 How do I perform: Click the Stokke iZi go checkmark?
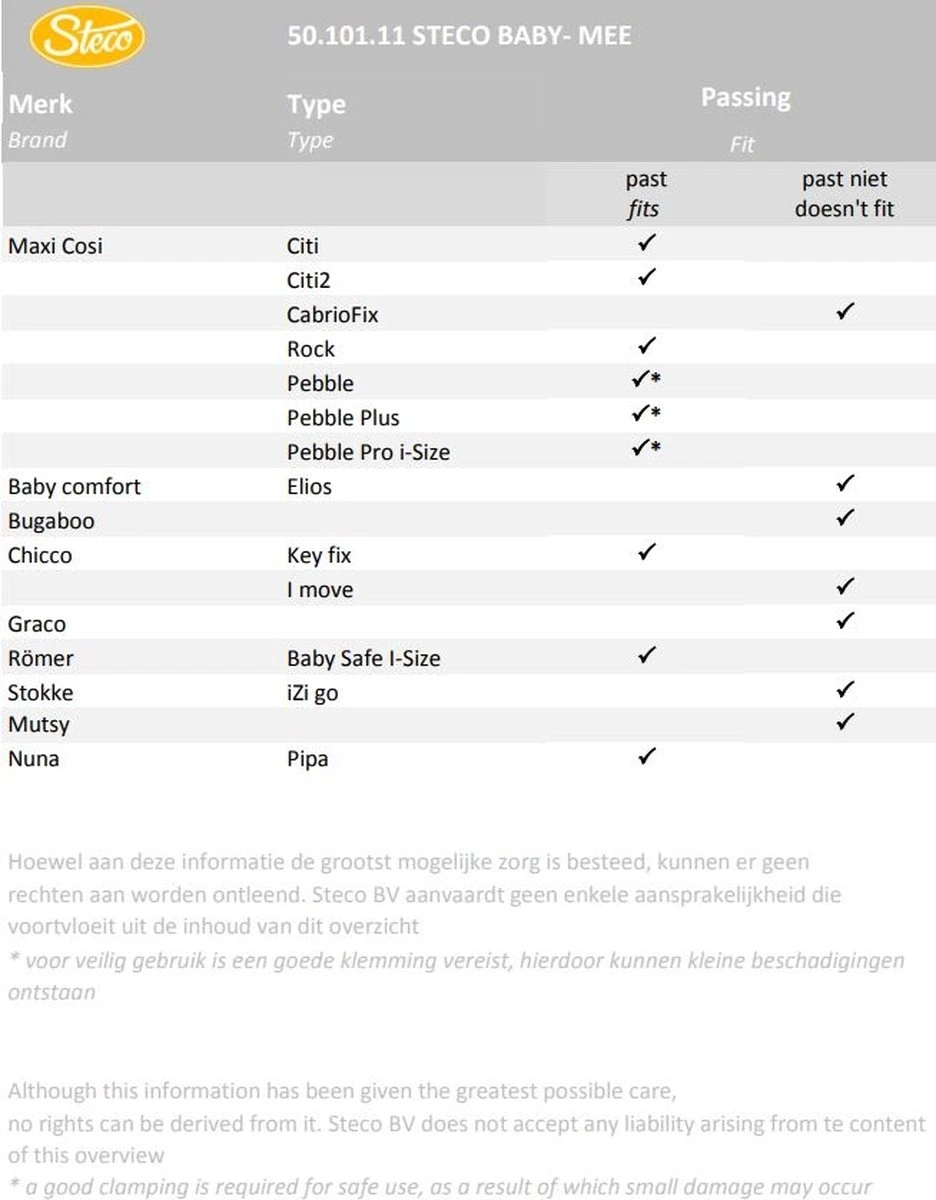coord(844,689)
